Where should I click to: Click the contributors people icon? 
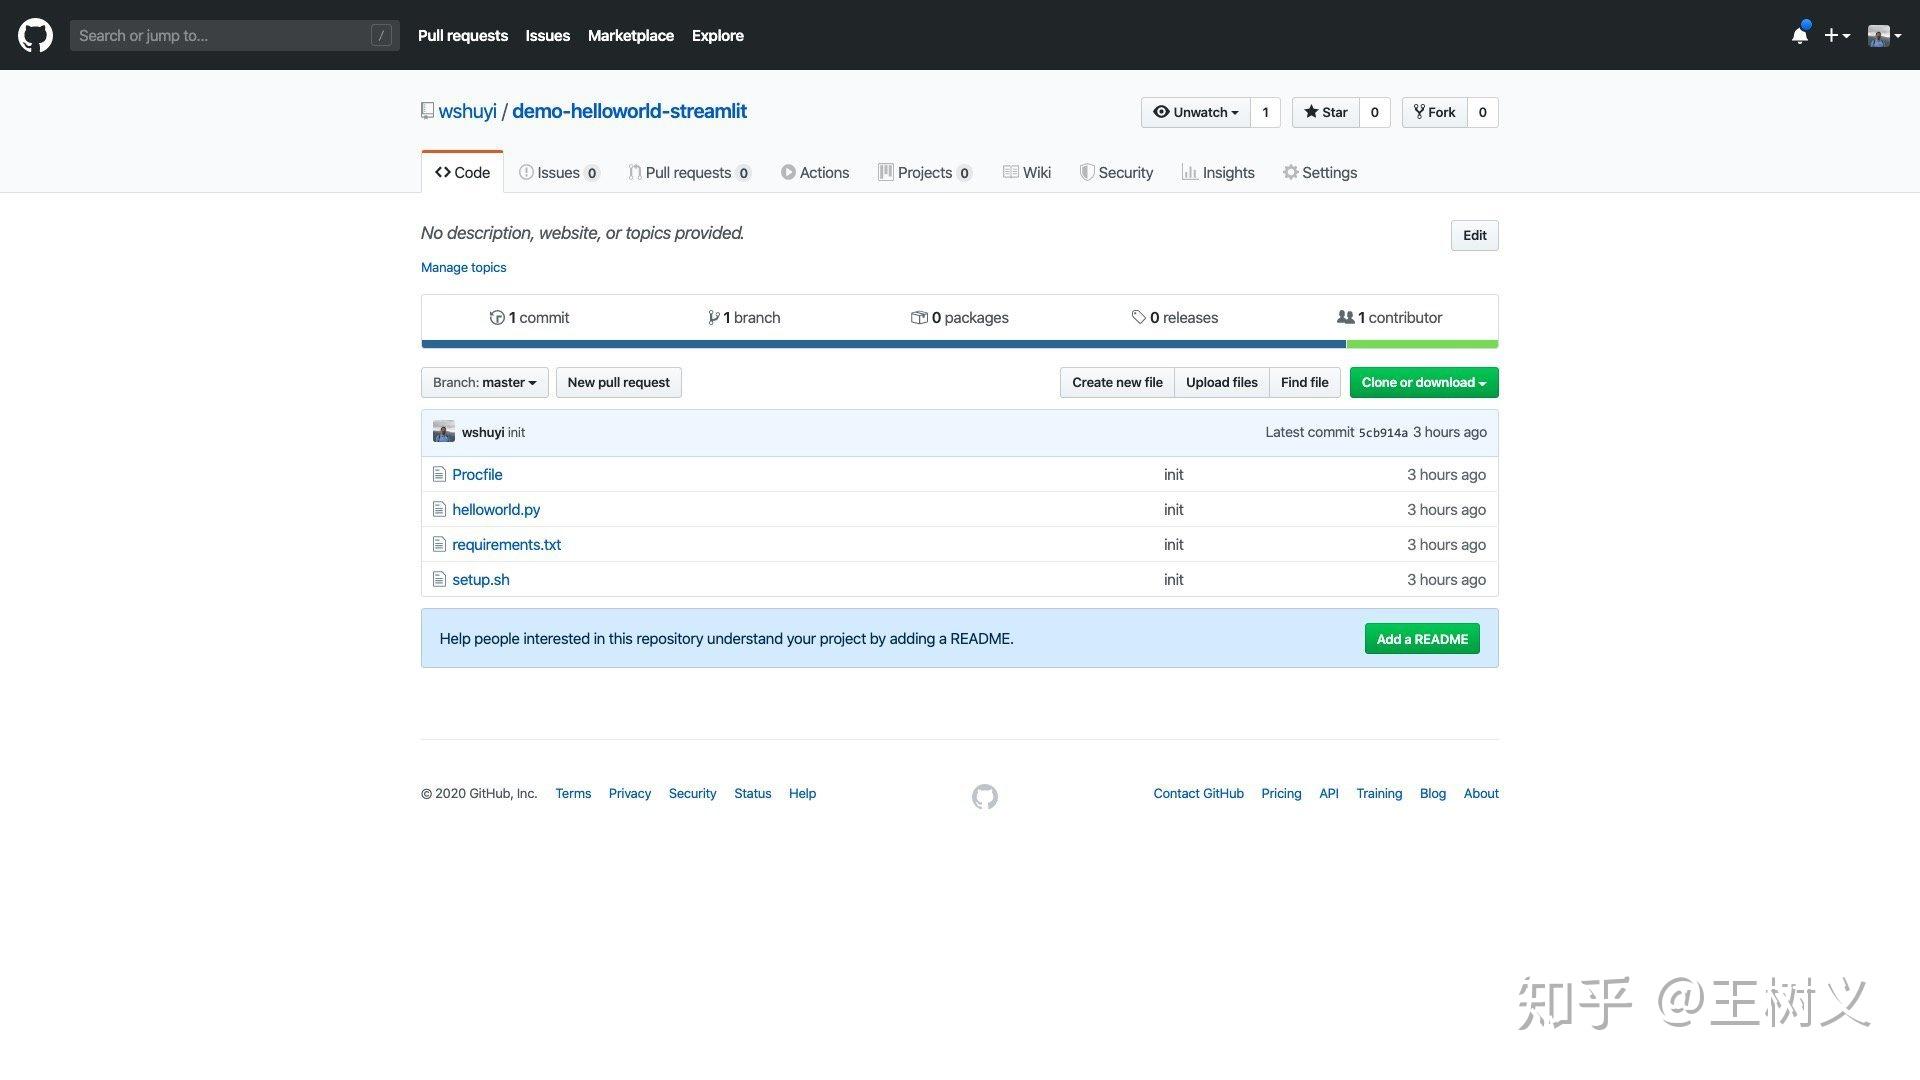1345,317
